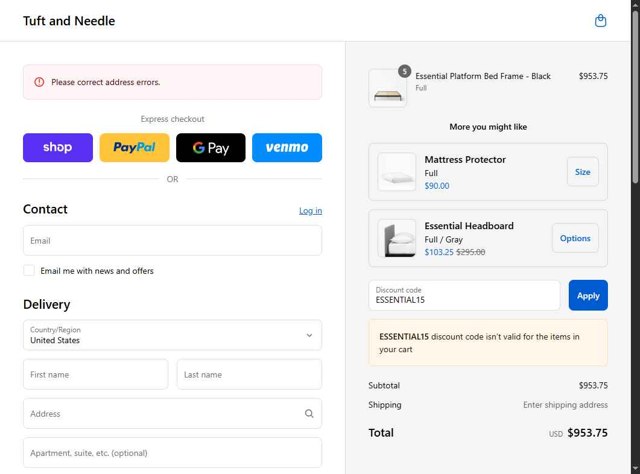Select the Mattress Protector $90.00 price
This screenshot has width=640, height=474.
click(x=437, y=186)
